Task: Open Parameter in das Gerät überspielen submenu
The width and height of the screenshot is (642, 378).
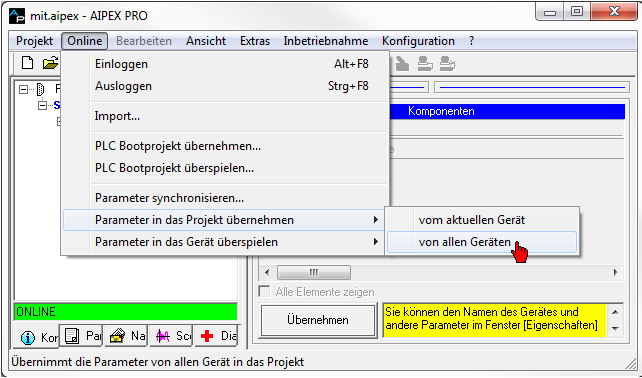Action: (x=225, y=242)
